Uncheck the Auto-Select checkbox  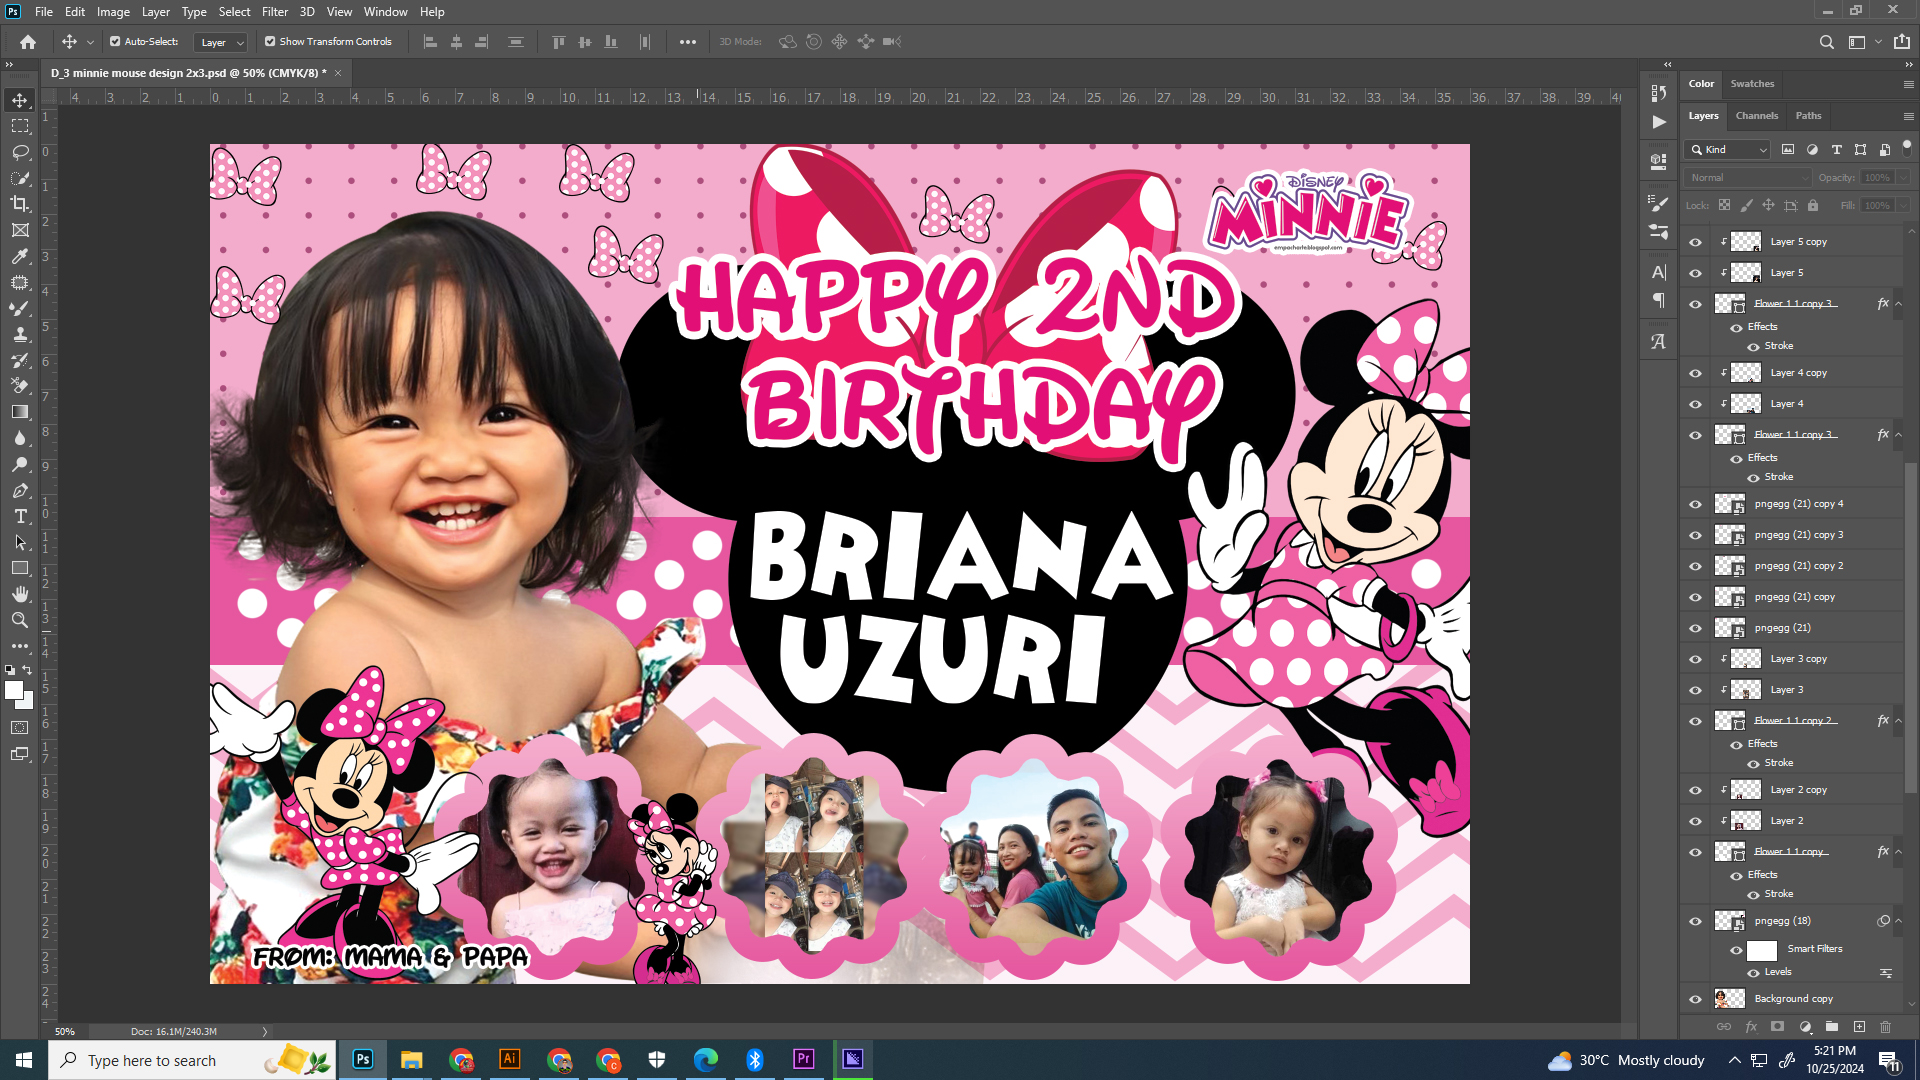pyautogui.click(x=115, y=42)
